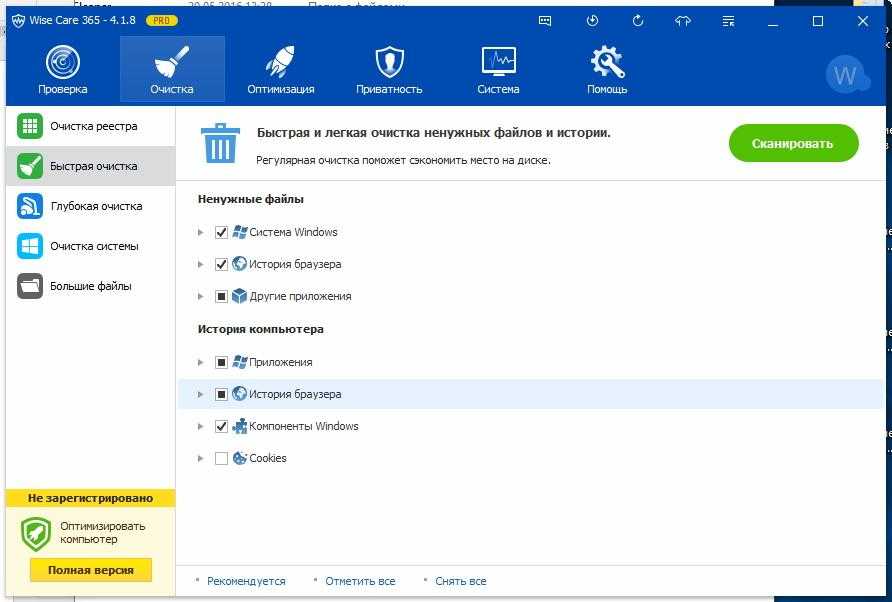The height and width of the screenshot is (602, 892).
Task: Click the Другие приложения cube icon
Action: (x=239, y=296)
